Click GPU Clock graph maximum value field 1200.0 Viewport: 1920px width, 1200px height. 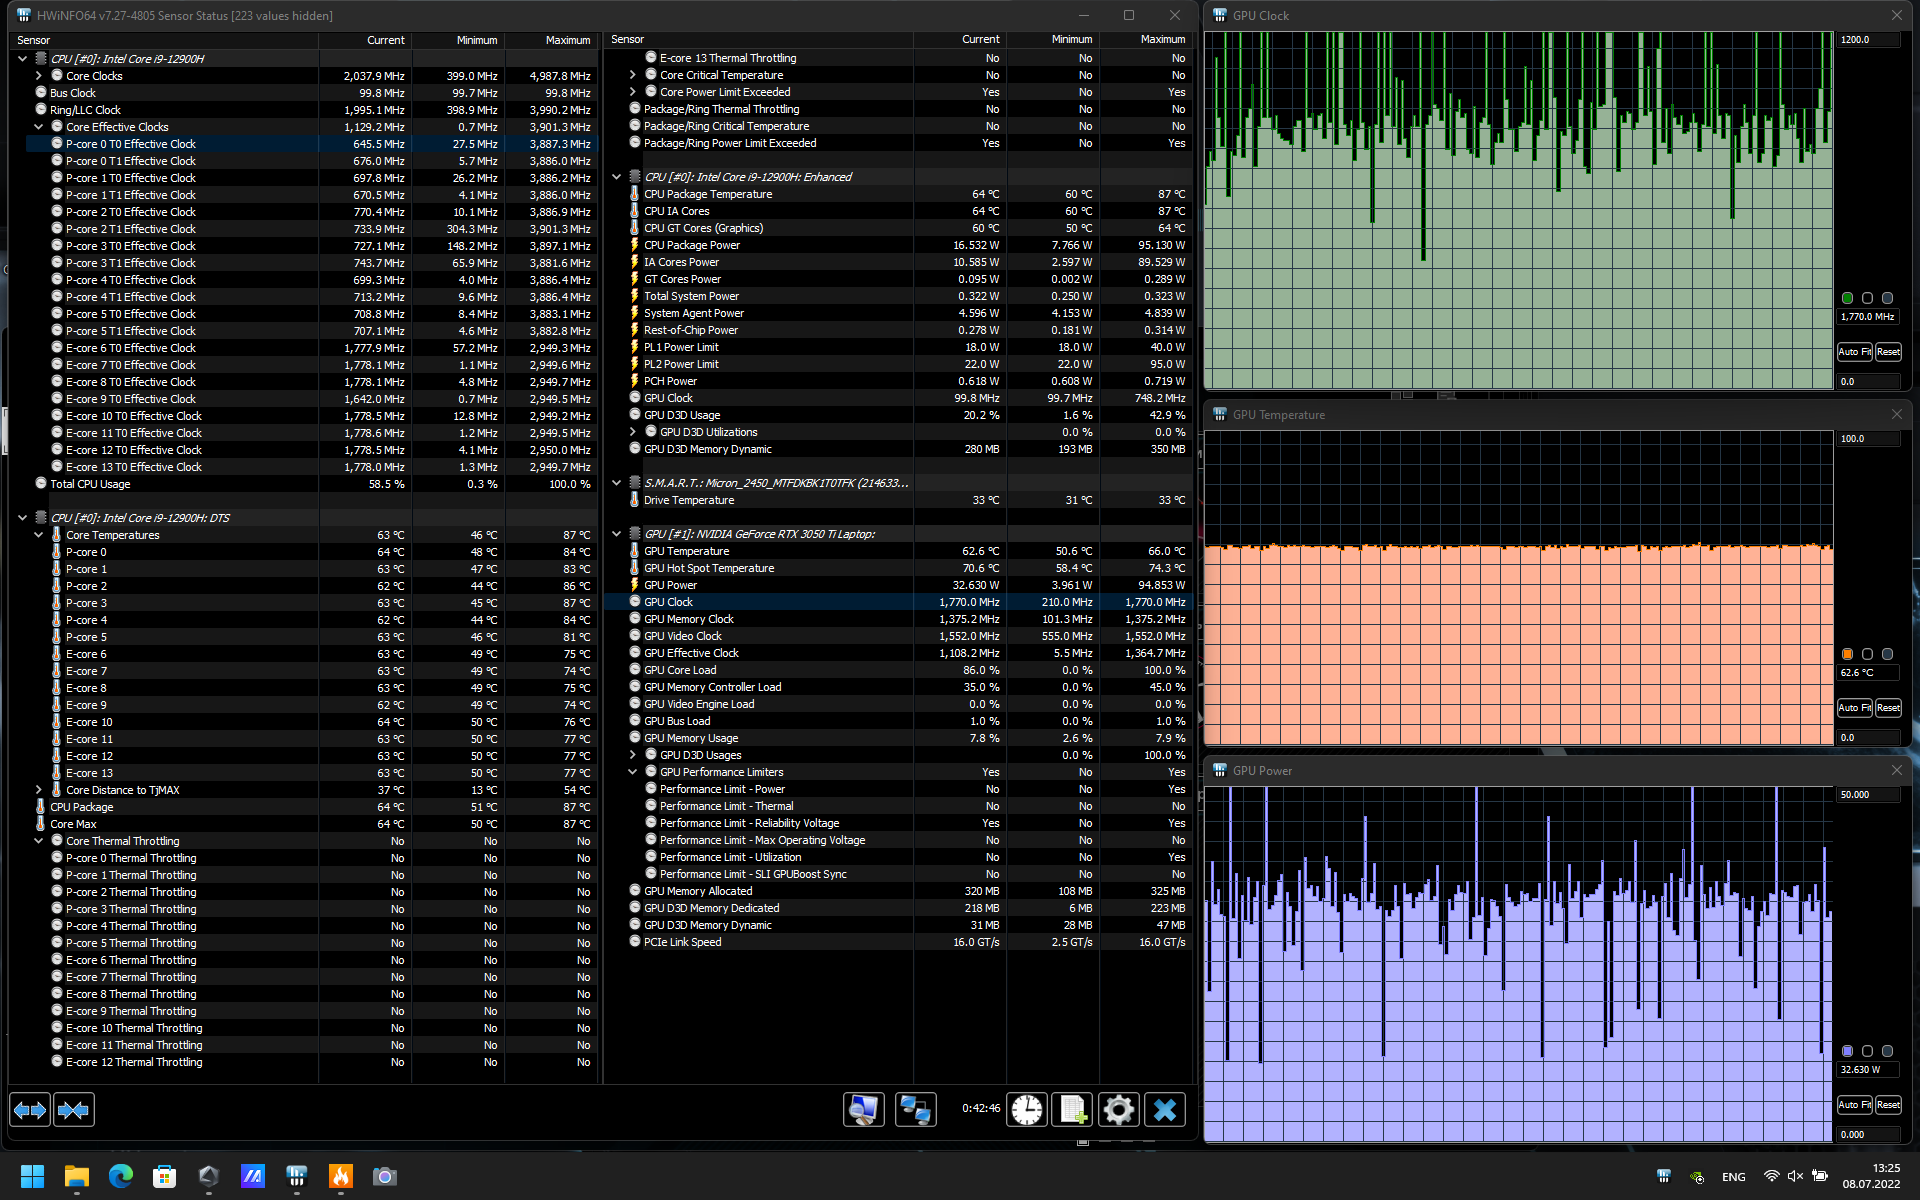tap(1866, 40)
